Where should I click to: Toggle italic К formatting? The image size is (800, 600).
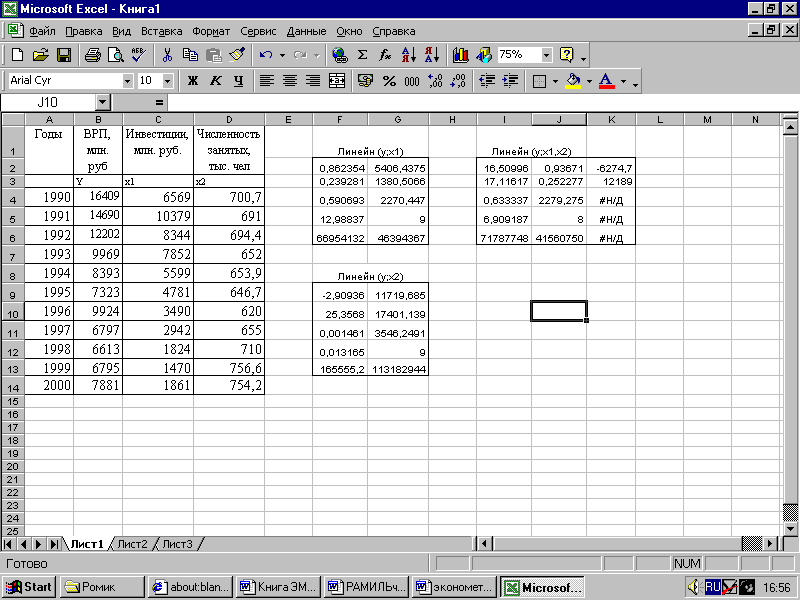(216, 81)
